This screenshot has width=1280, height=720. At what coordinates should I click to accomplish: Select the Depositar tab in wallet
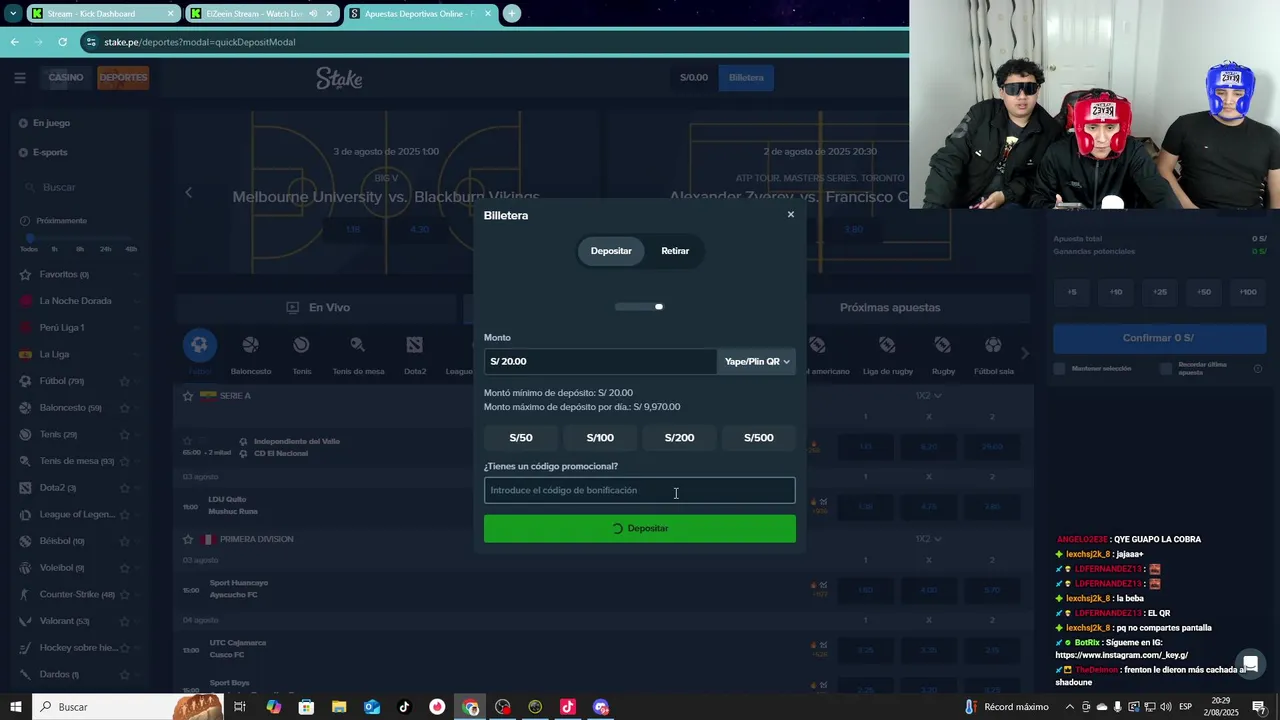point(611,251)
